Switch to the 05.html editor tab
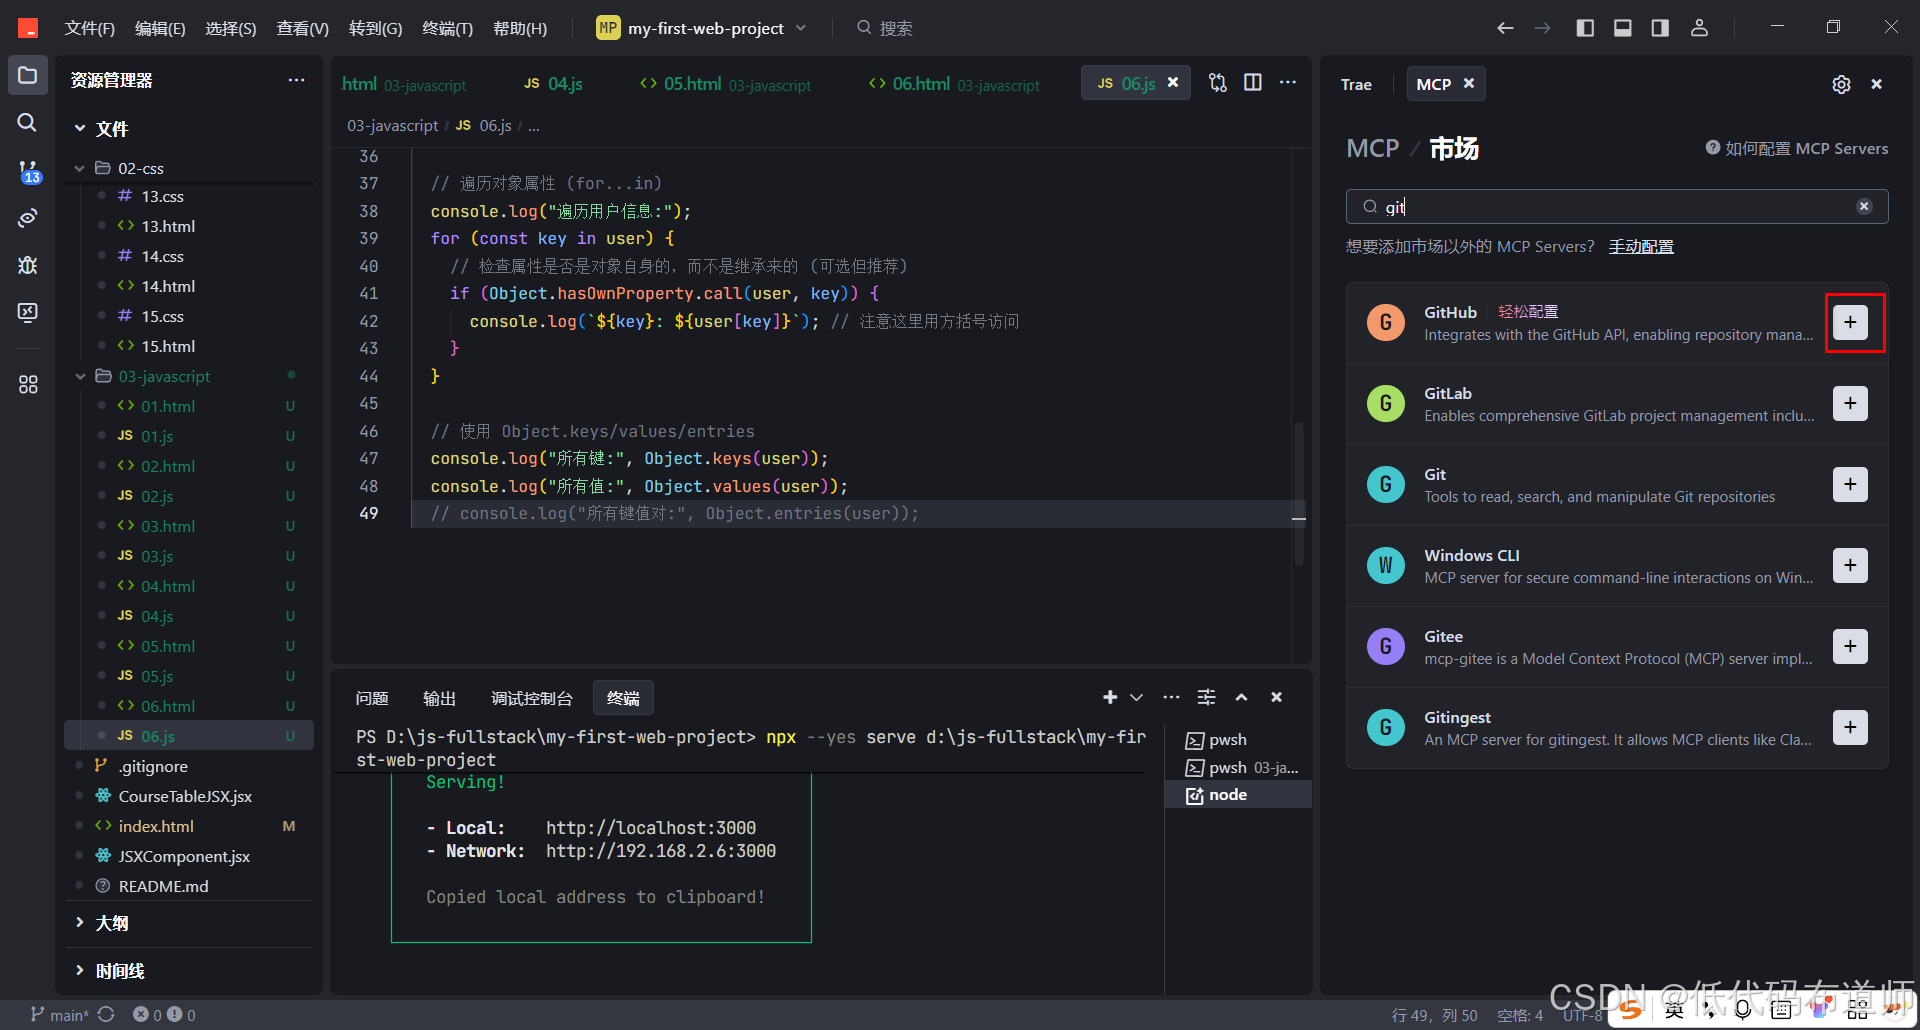This screenshot has width=1920, height=1030. click(x=725, y=84)
